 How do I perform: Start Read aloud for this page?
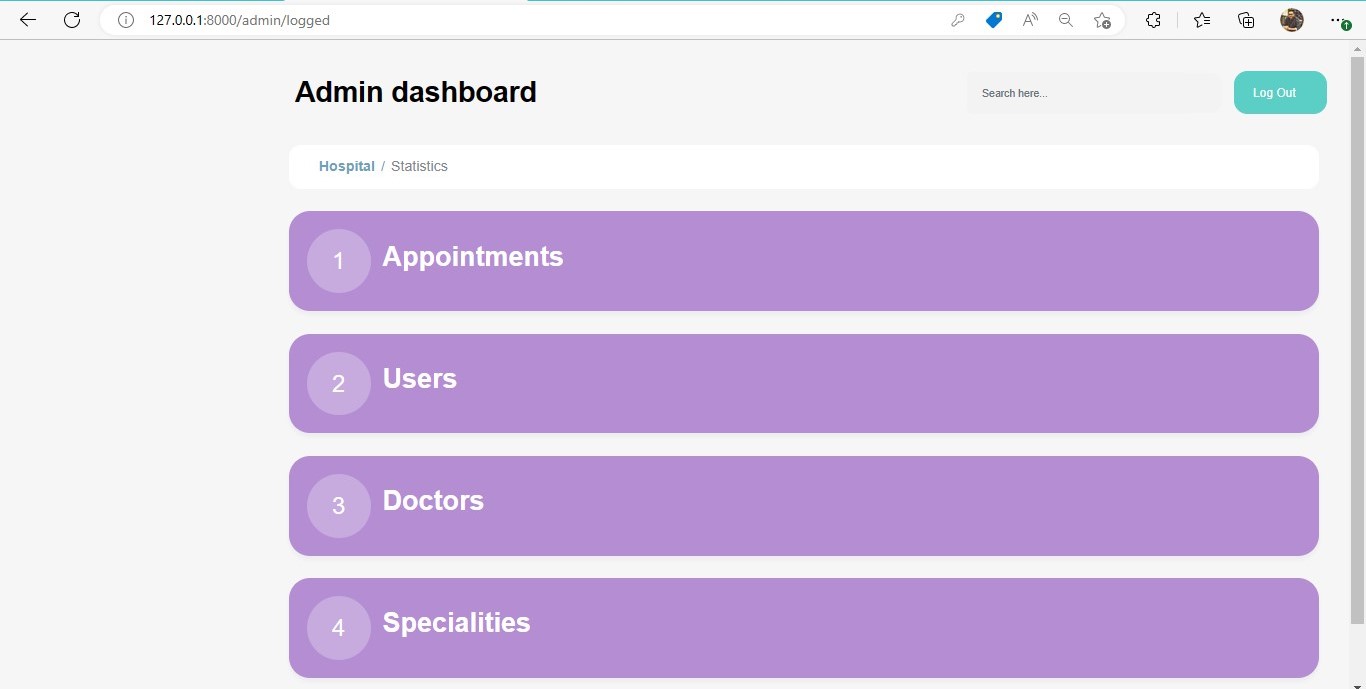click(1029, 19)
